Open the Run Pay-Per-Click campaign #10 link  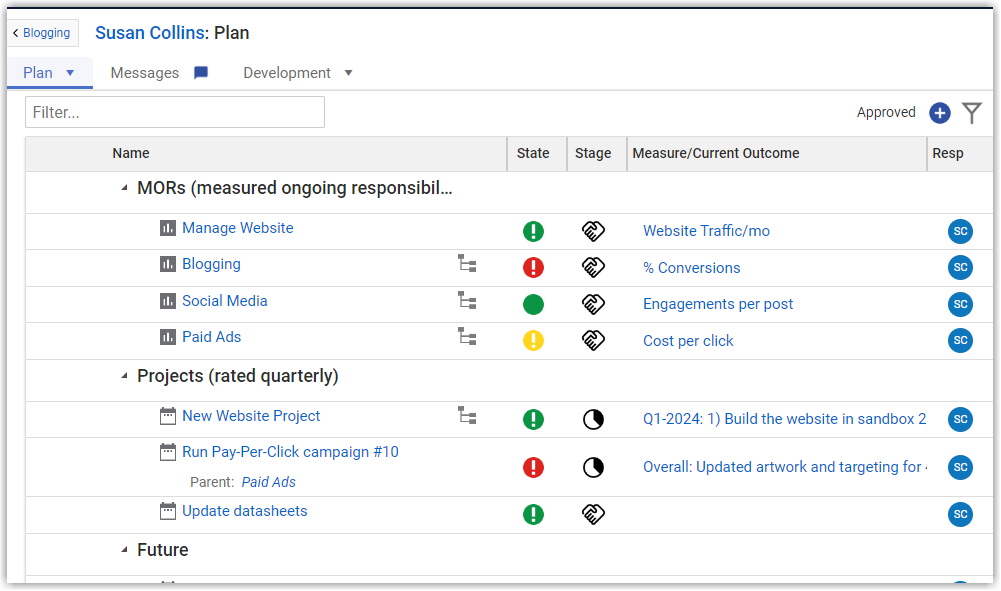tap(290, 452)
